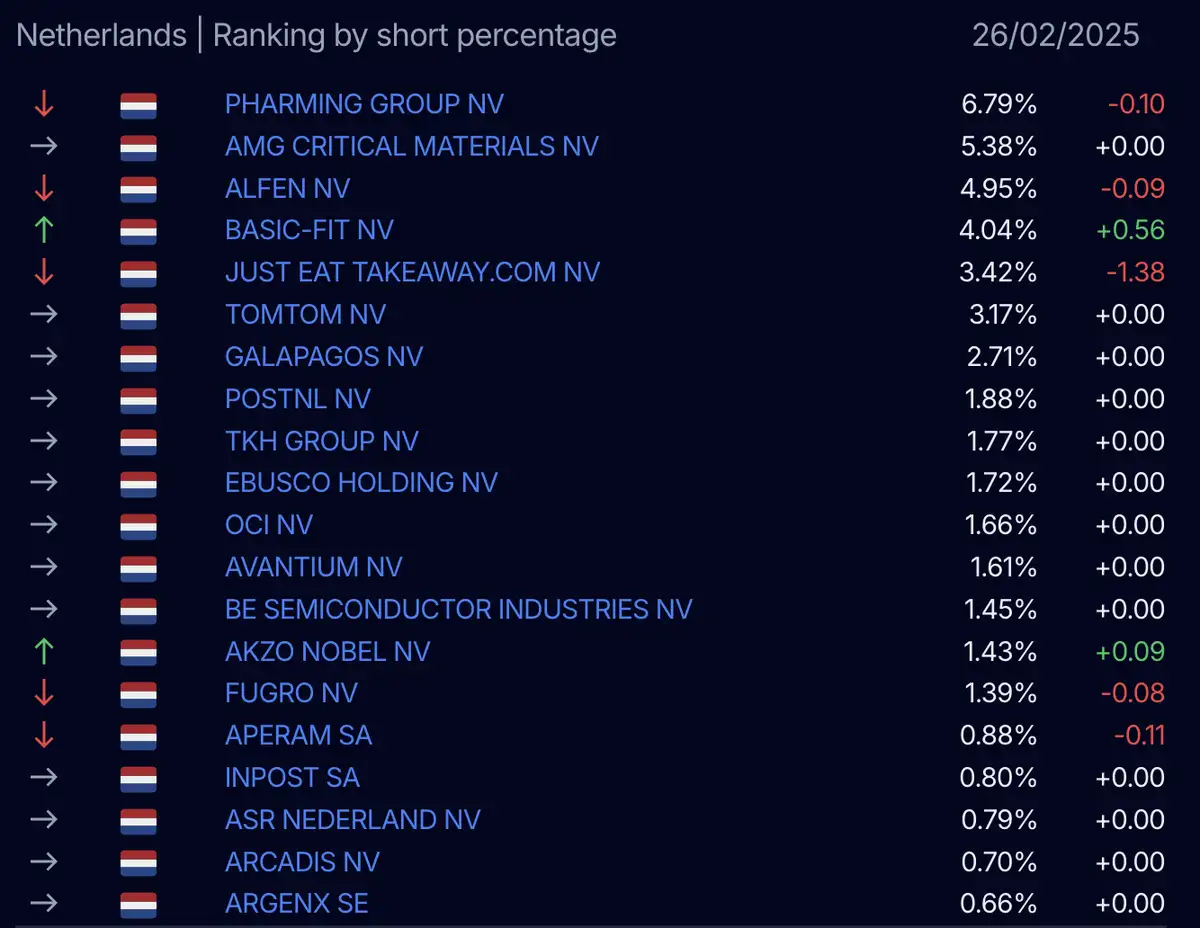Click the green up arrow beside Basic-Fit
The image size is (1200, 928).
click(43, 230)
